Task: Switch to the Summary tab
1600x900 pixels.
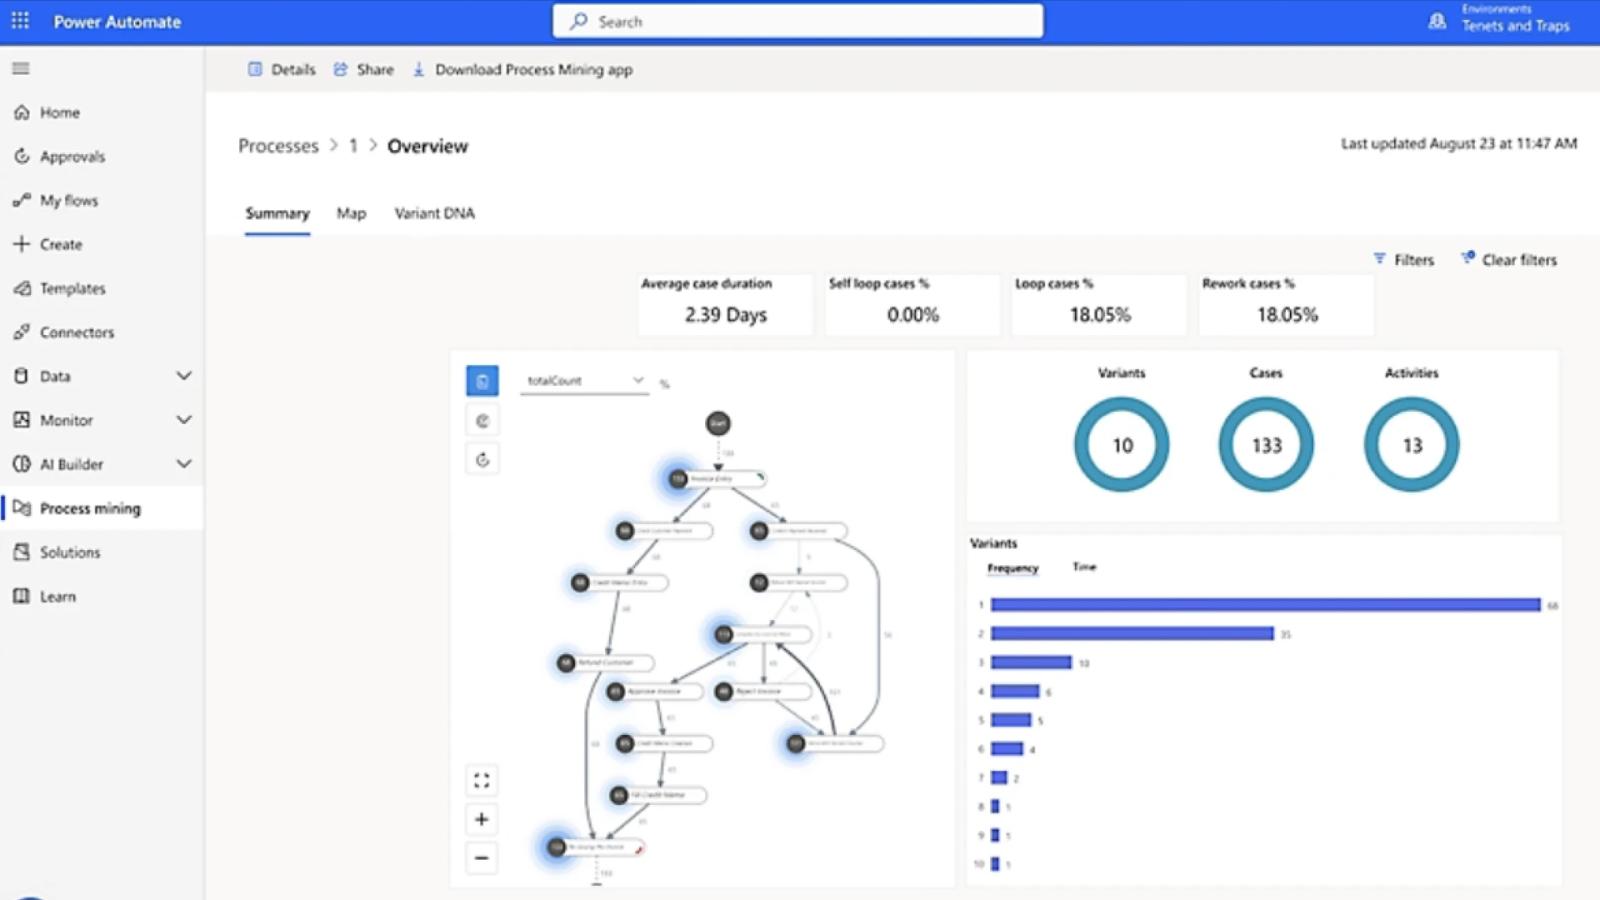Action: [x=277, y=214]
